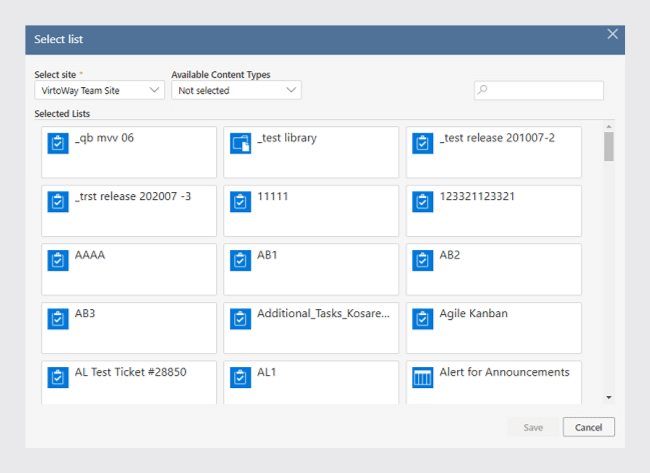Select the 'Alert for Announcements' list name
Screen dimensions: 650x473
[504, 372]
